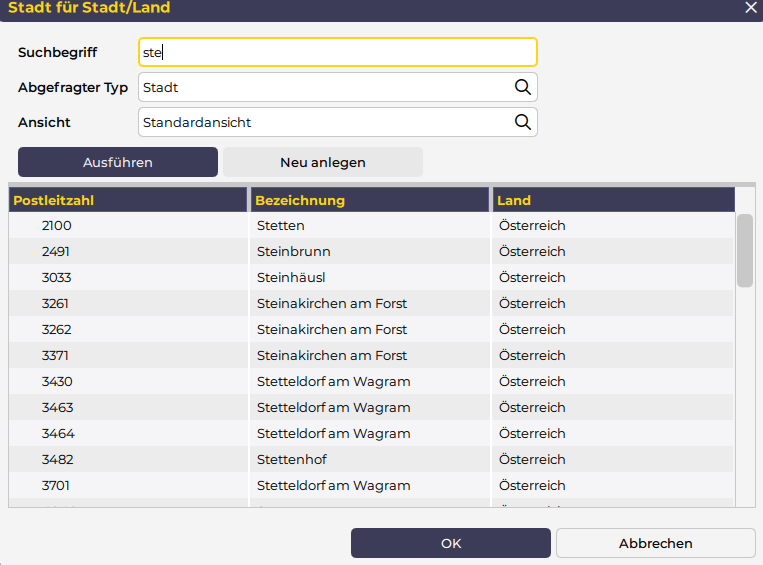Close the Stadt für Stadt/Land dialog
This screenshot has width=763, height=565.
point(751,8)
